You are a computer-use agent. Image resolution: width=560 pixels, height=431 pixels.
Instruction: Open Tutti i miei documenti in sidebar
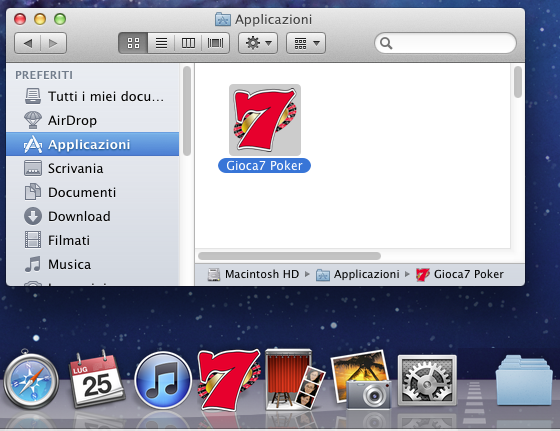pyautogui.click(x=93, y=96)
